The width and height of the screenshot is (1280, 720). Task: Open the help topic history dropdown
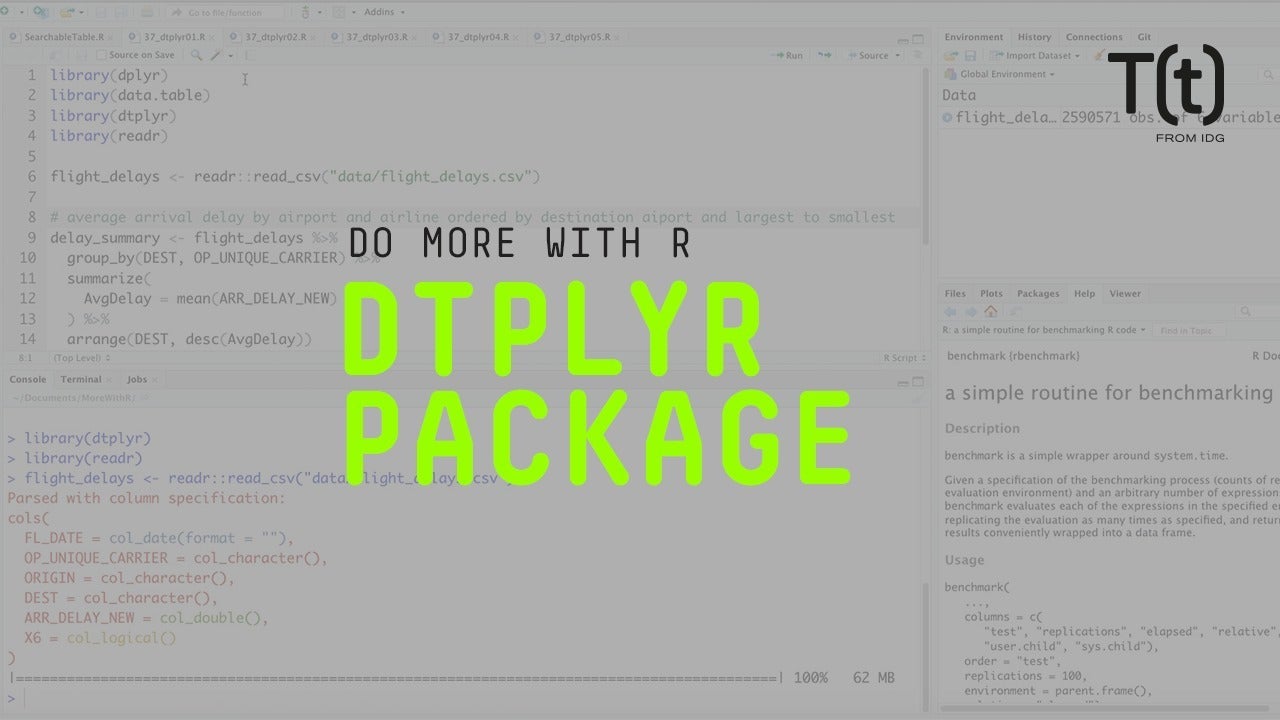pyautogui.click(x=1044, y=330)
